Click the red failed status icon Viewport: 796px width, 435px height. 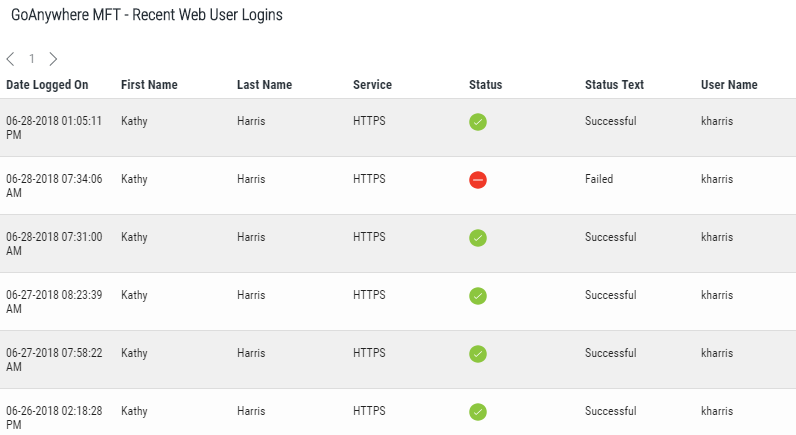(x=478, y=180)
